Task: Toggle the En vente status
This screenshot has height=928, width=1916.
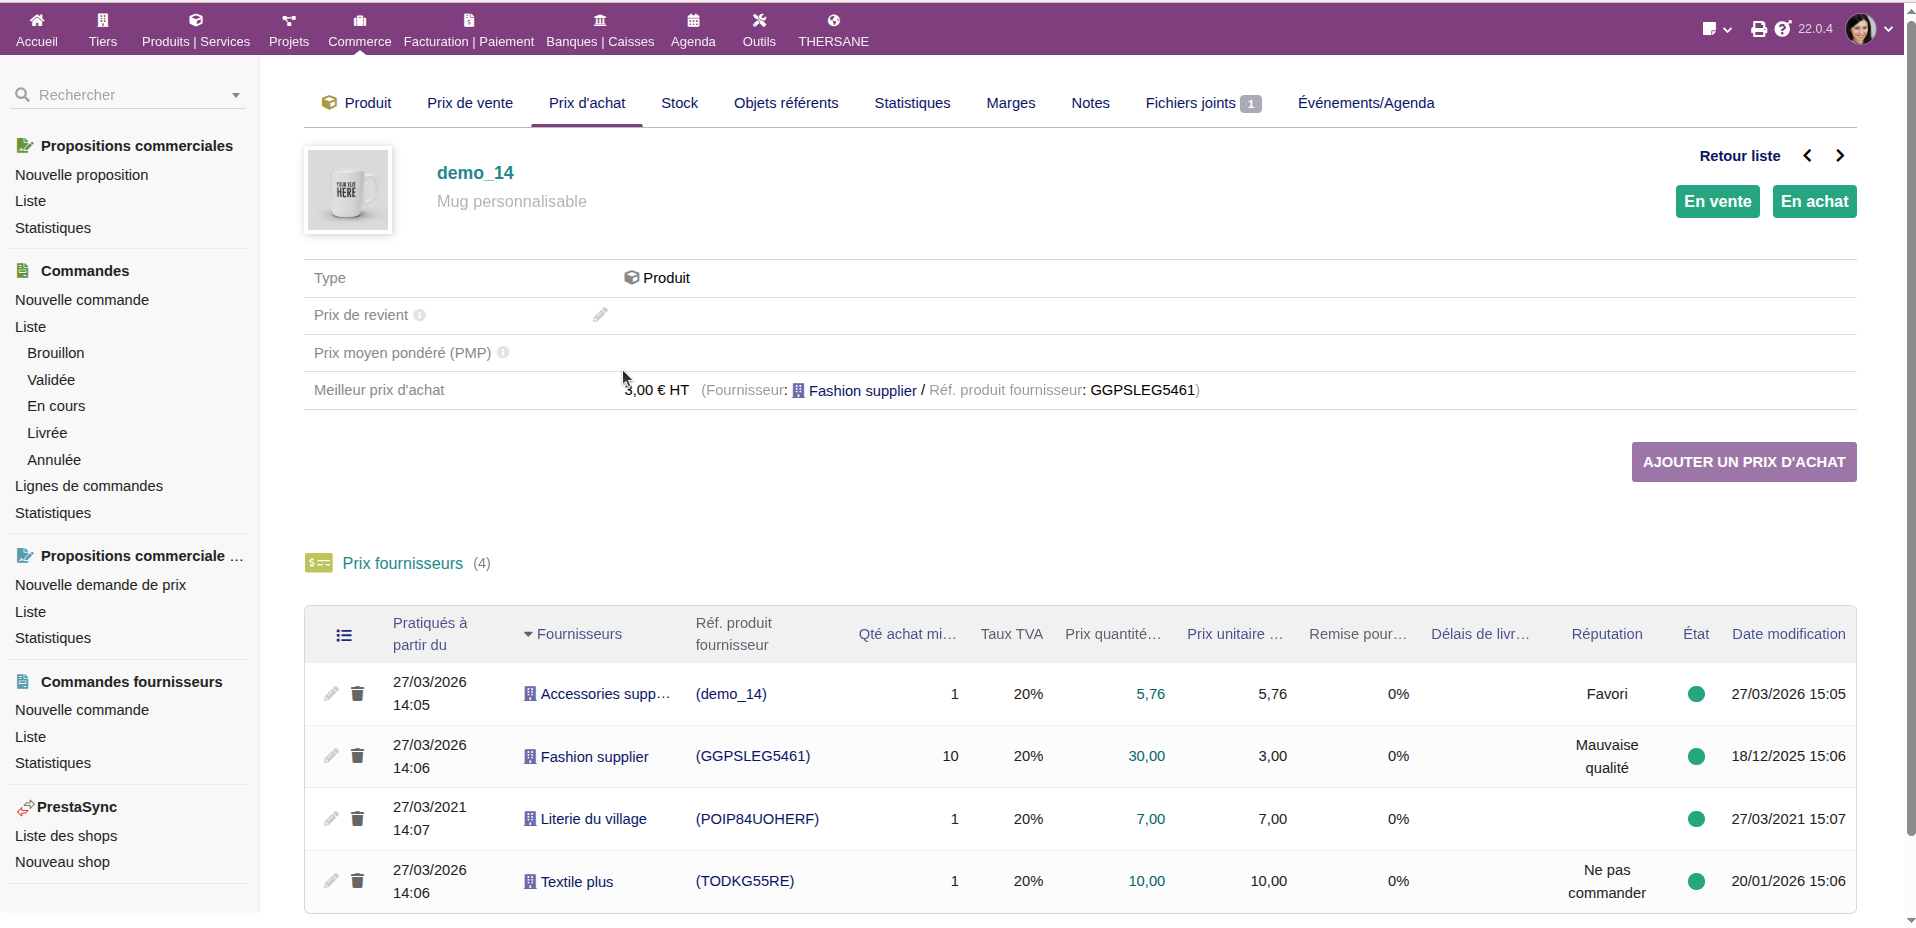Action: 1717,202
